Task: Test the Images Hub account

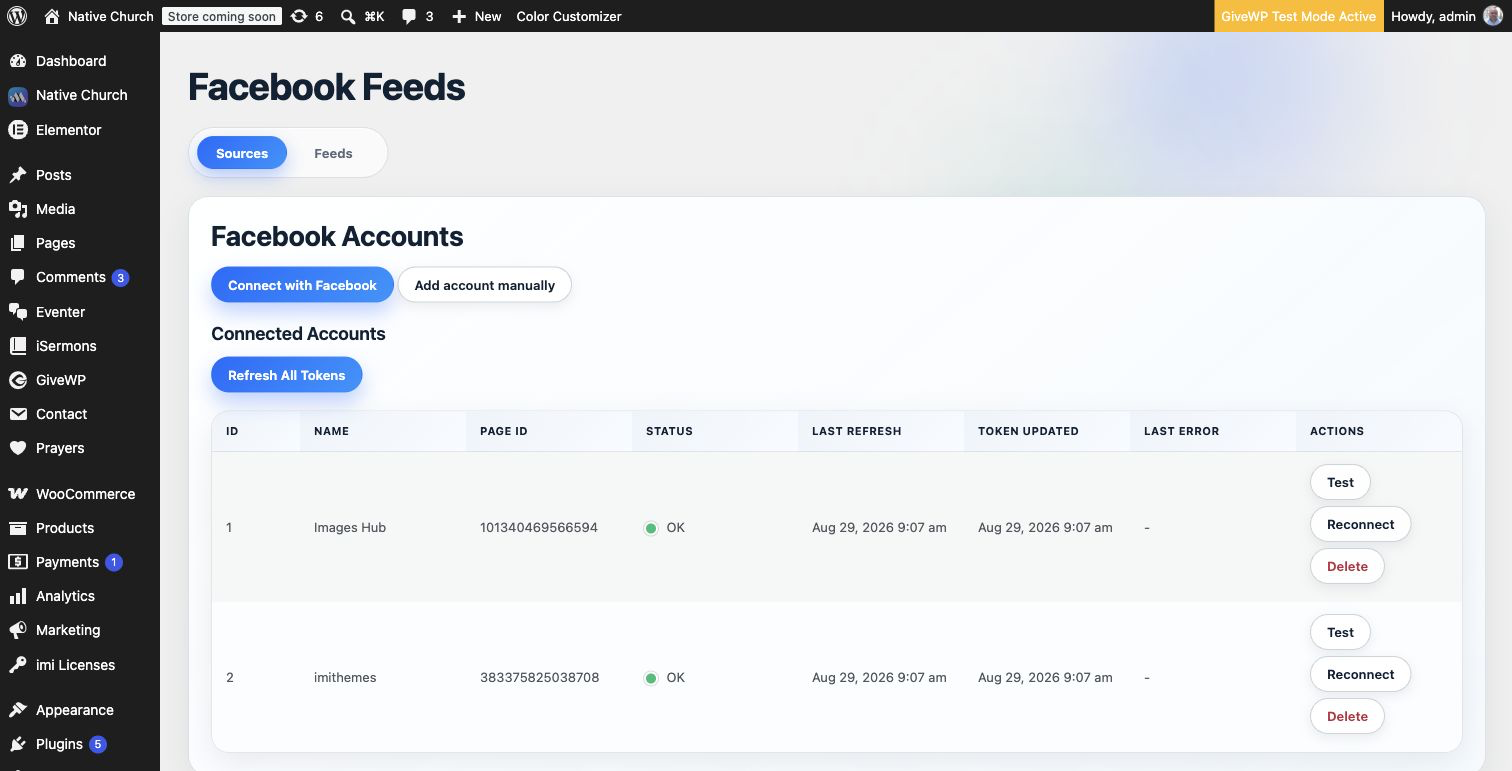Action: point(1340,482)
